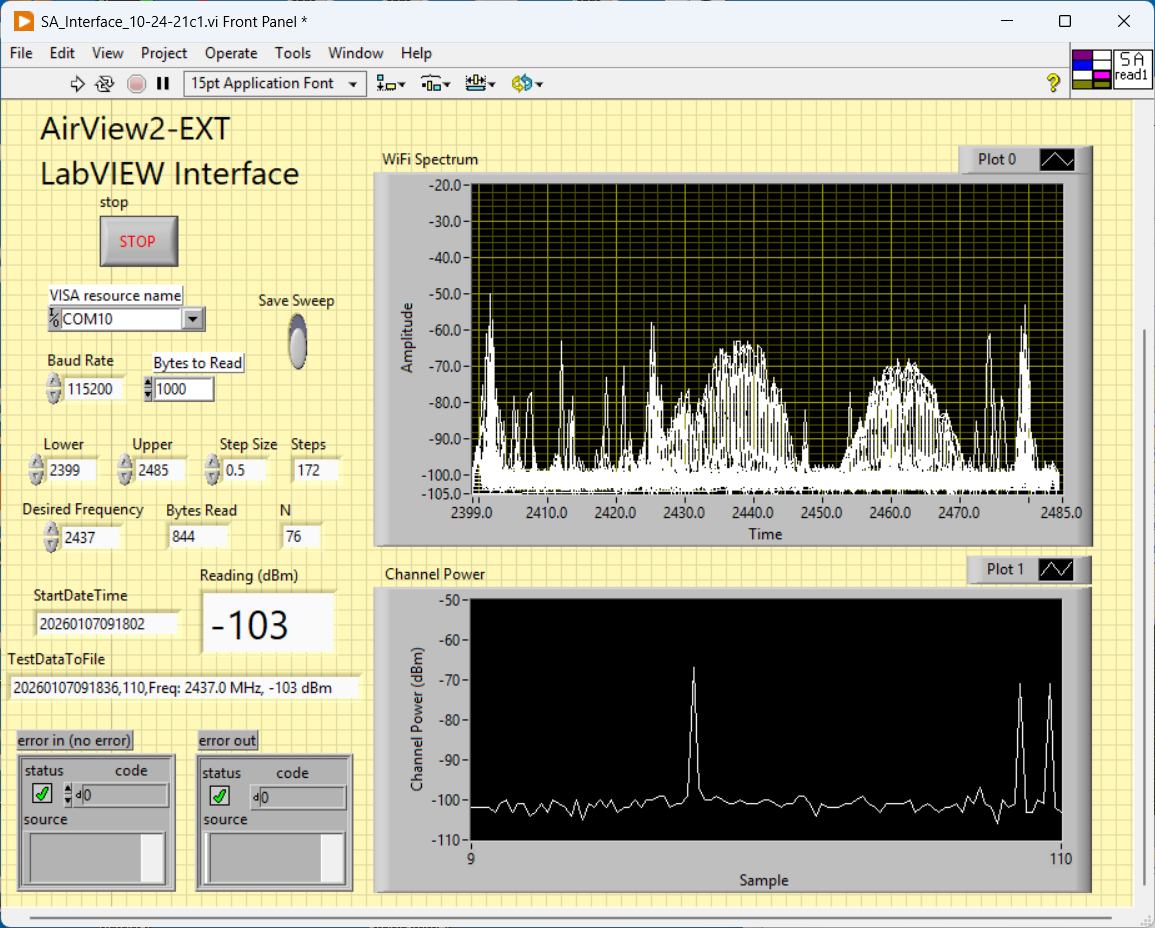Open the Distribute Objects tool
The width and height of the screenshot is (1155, 928).
(x=435, y=84)
